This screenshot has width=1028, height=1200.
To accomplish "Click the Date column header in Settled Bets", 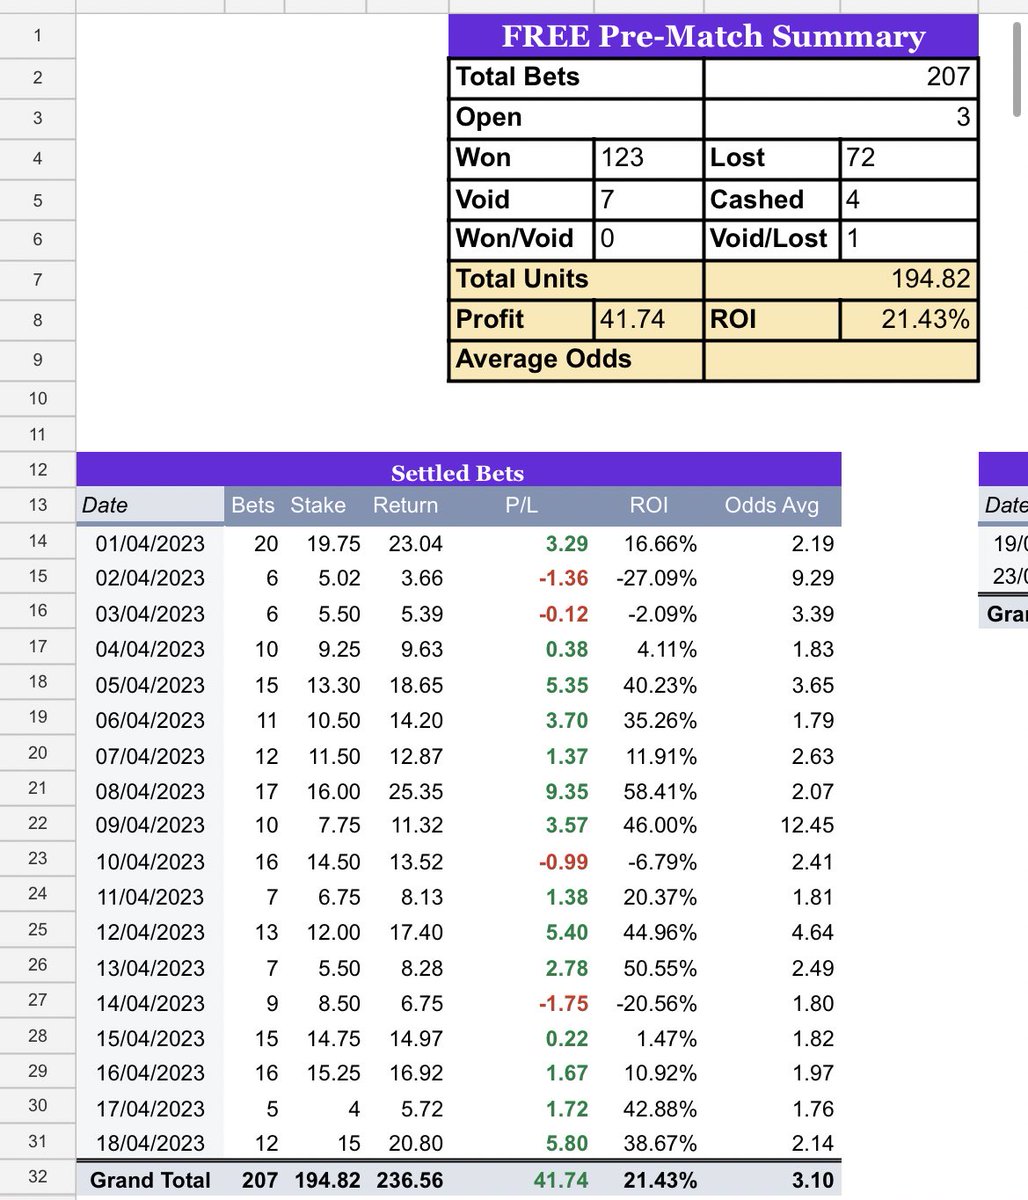I will pos(150,506).
